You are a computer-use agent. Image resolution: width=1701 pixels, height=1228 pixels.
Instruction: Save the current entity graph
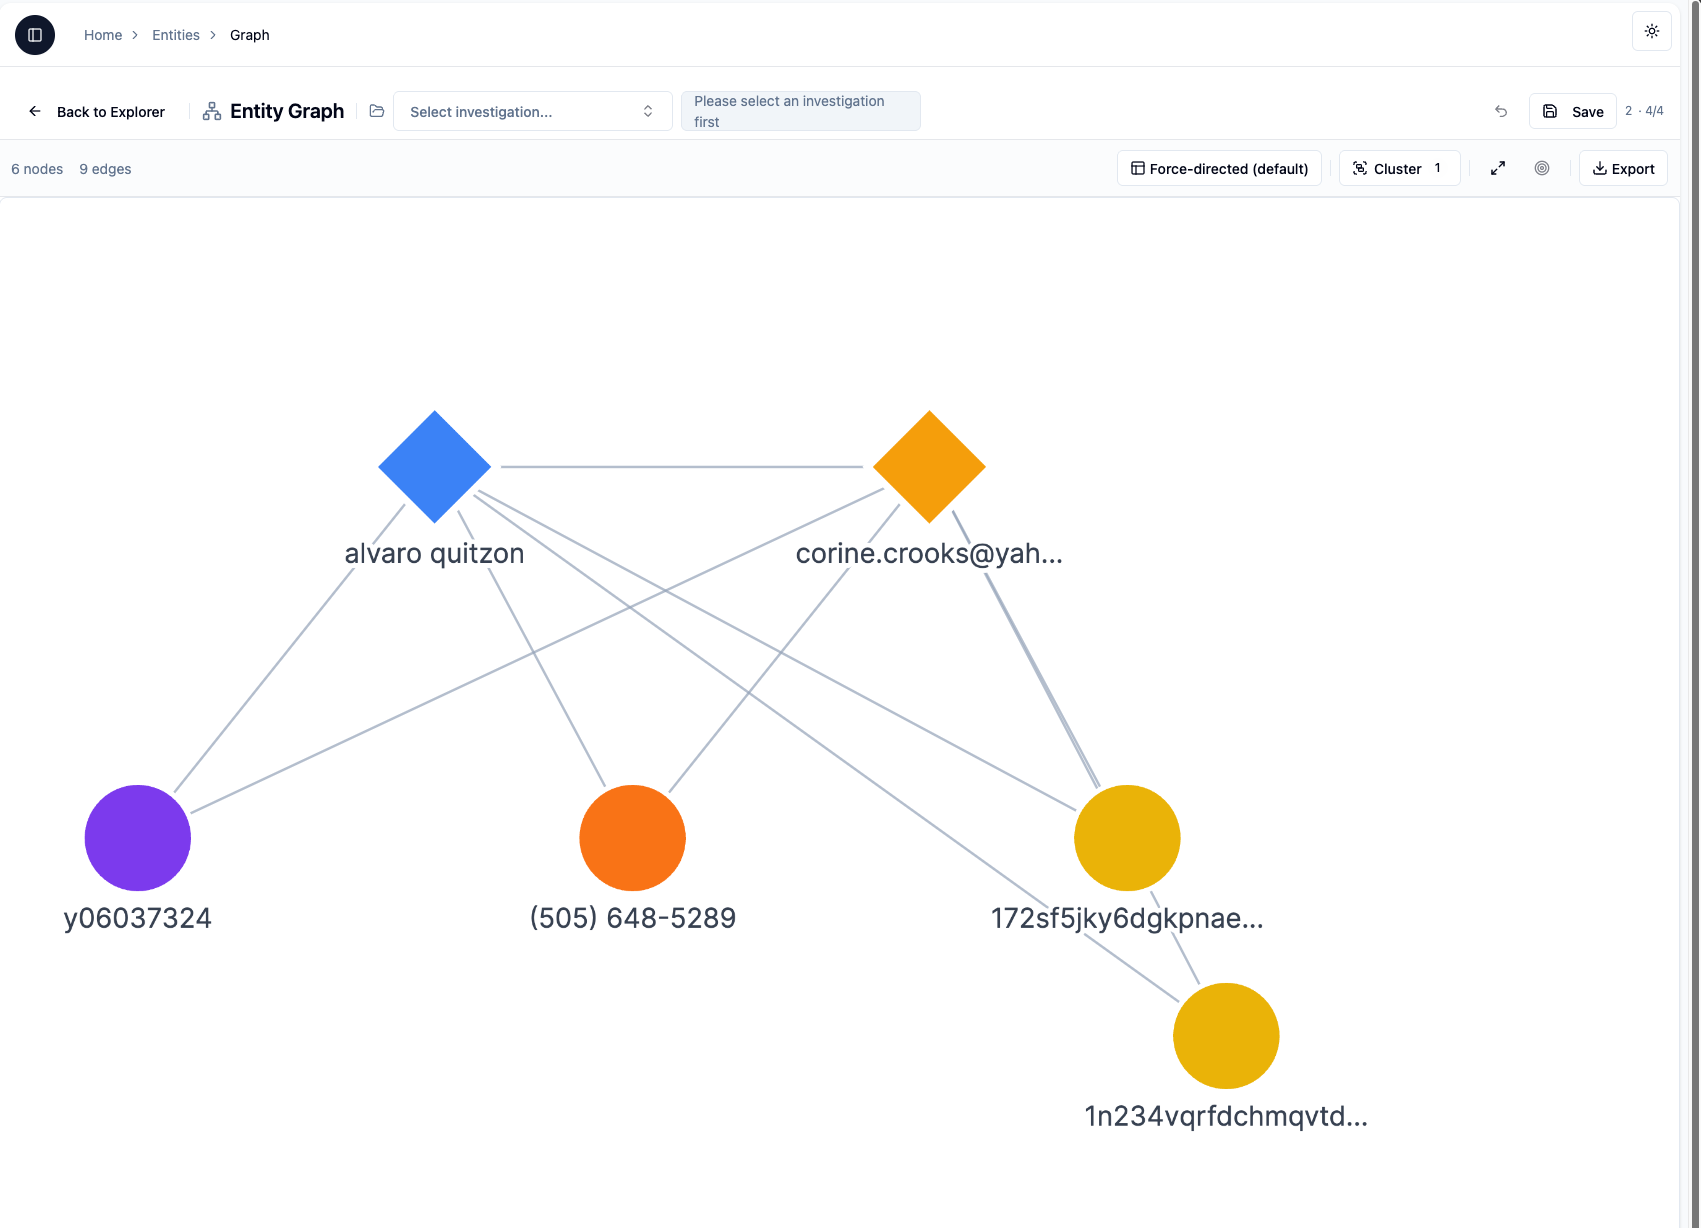click(1572, 111)
